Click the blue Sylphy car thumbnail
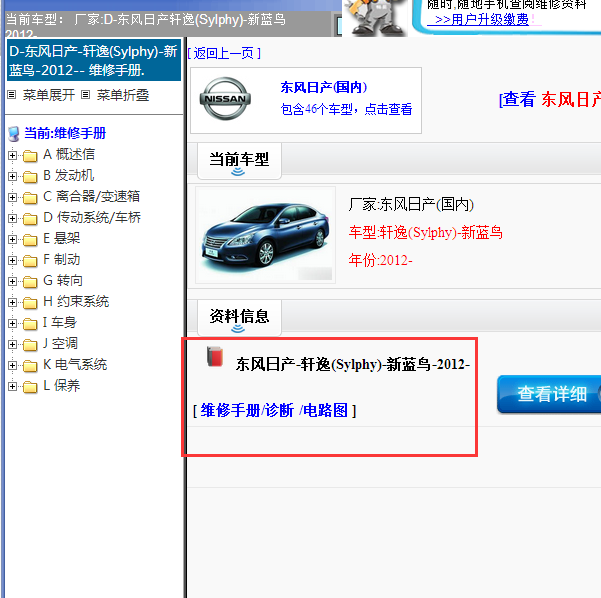This screenshot has width=601, height=598. 266,235
